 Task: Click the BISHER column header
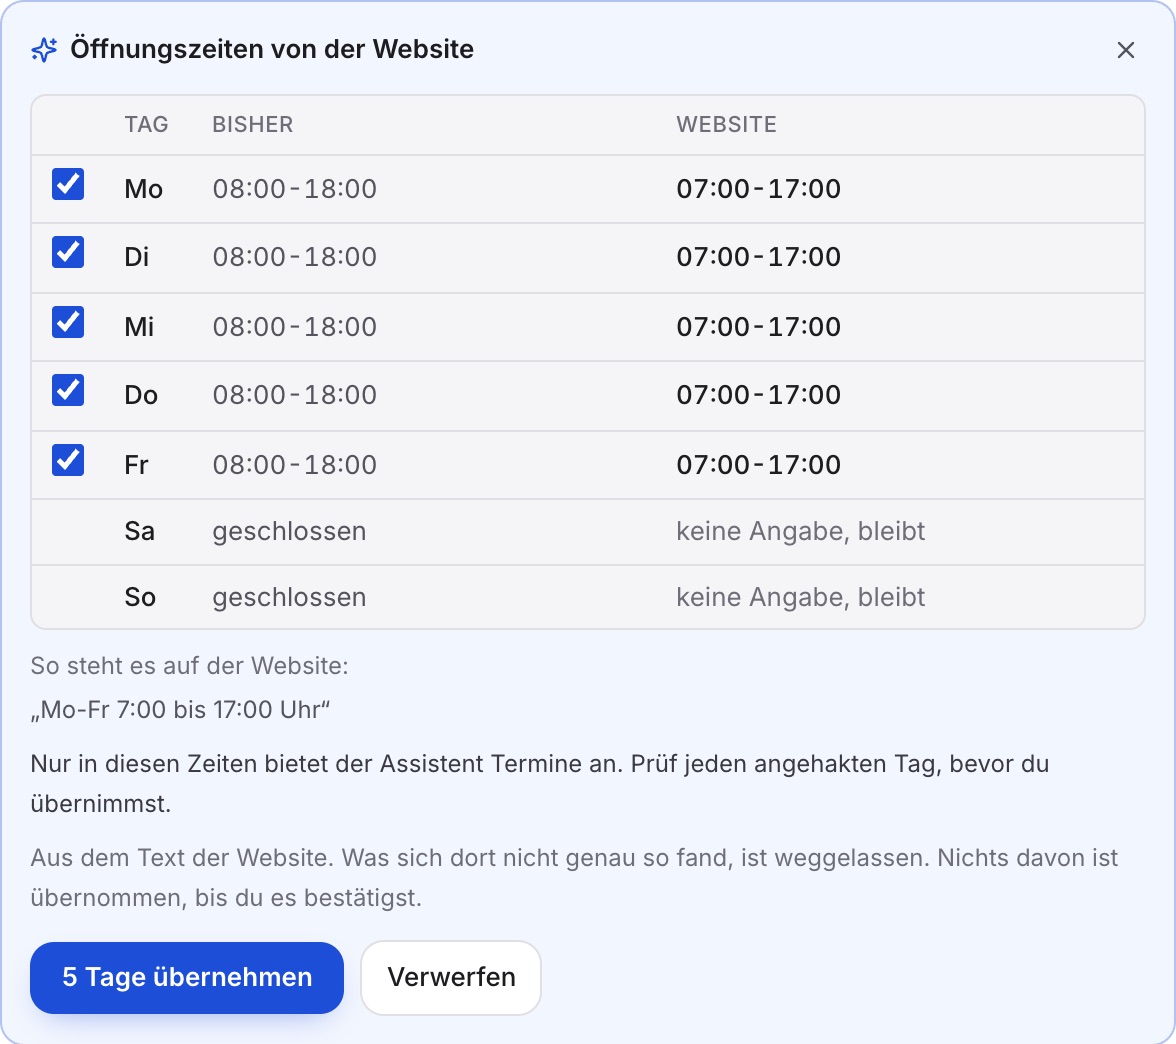point(253,124)
